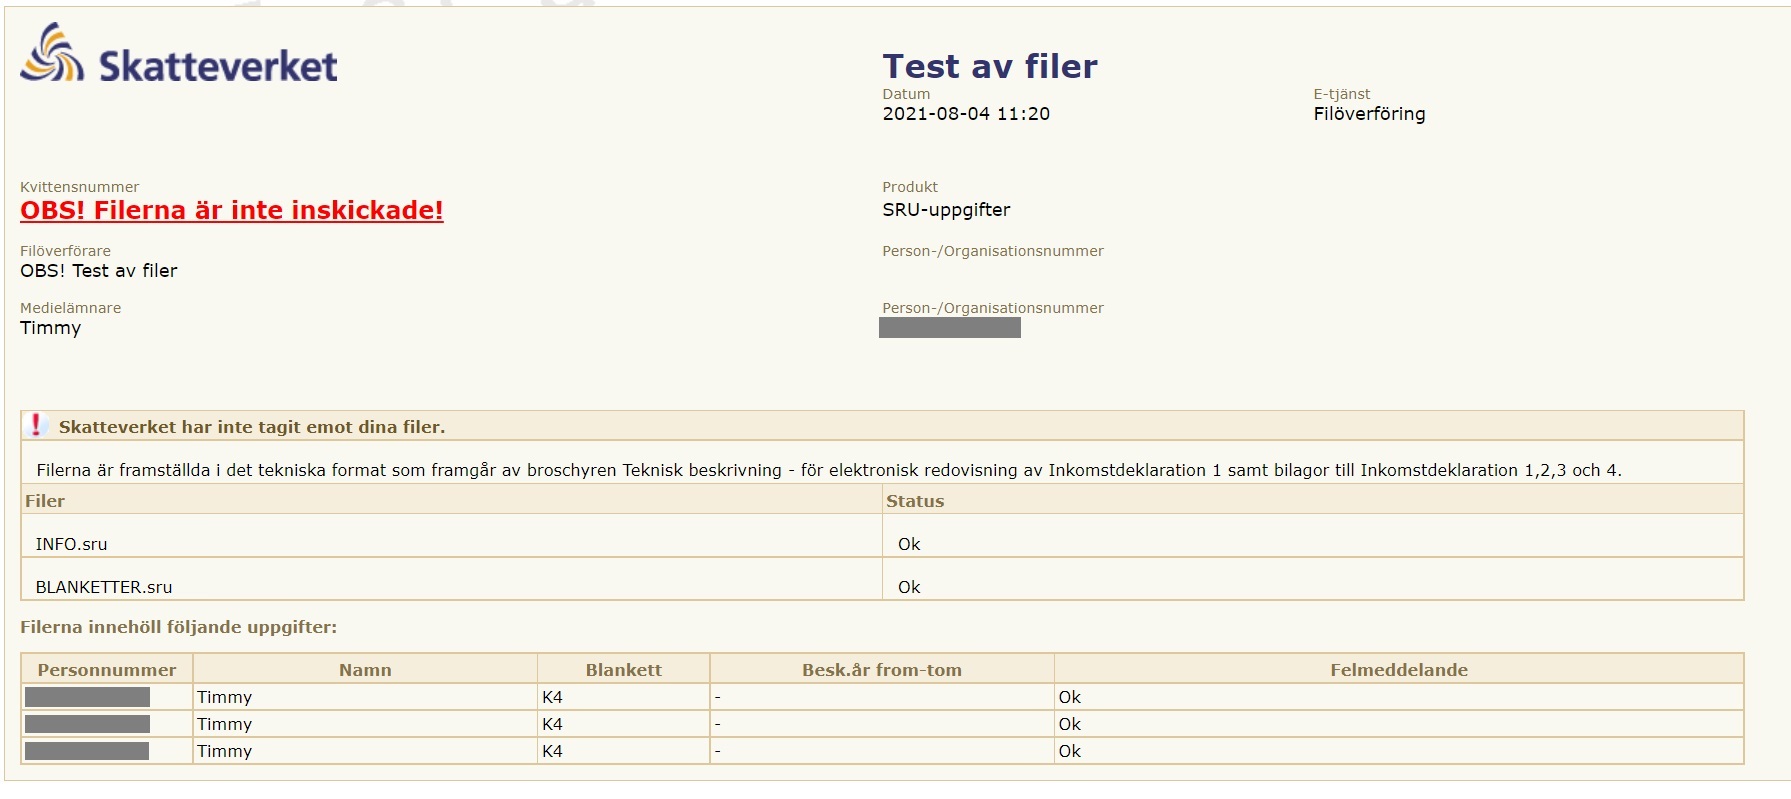Screen dimensions: 1791x799
Task: Select the date '2021-08-04 11:20'
Action: tap(966, 114)
